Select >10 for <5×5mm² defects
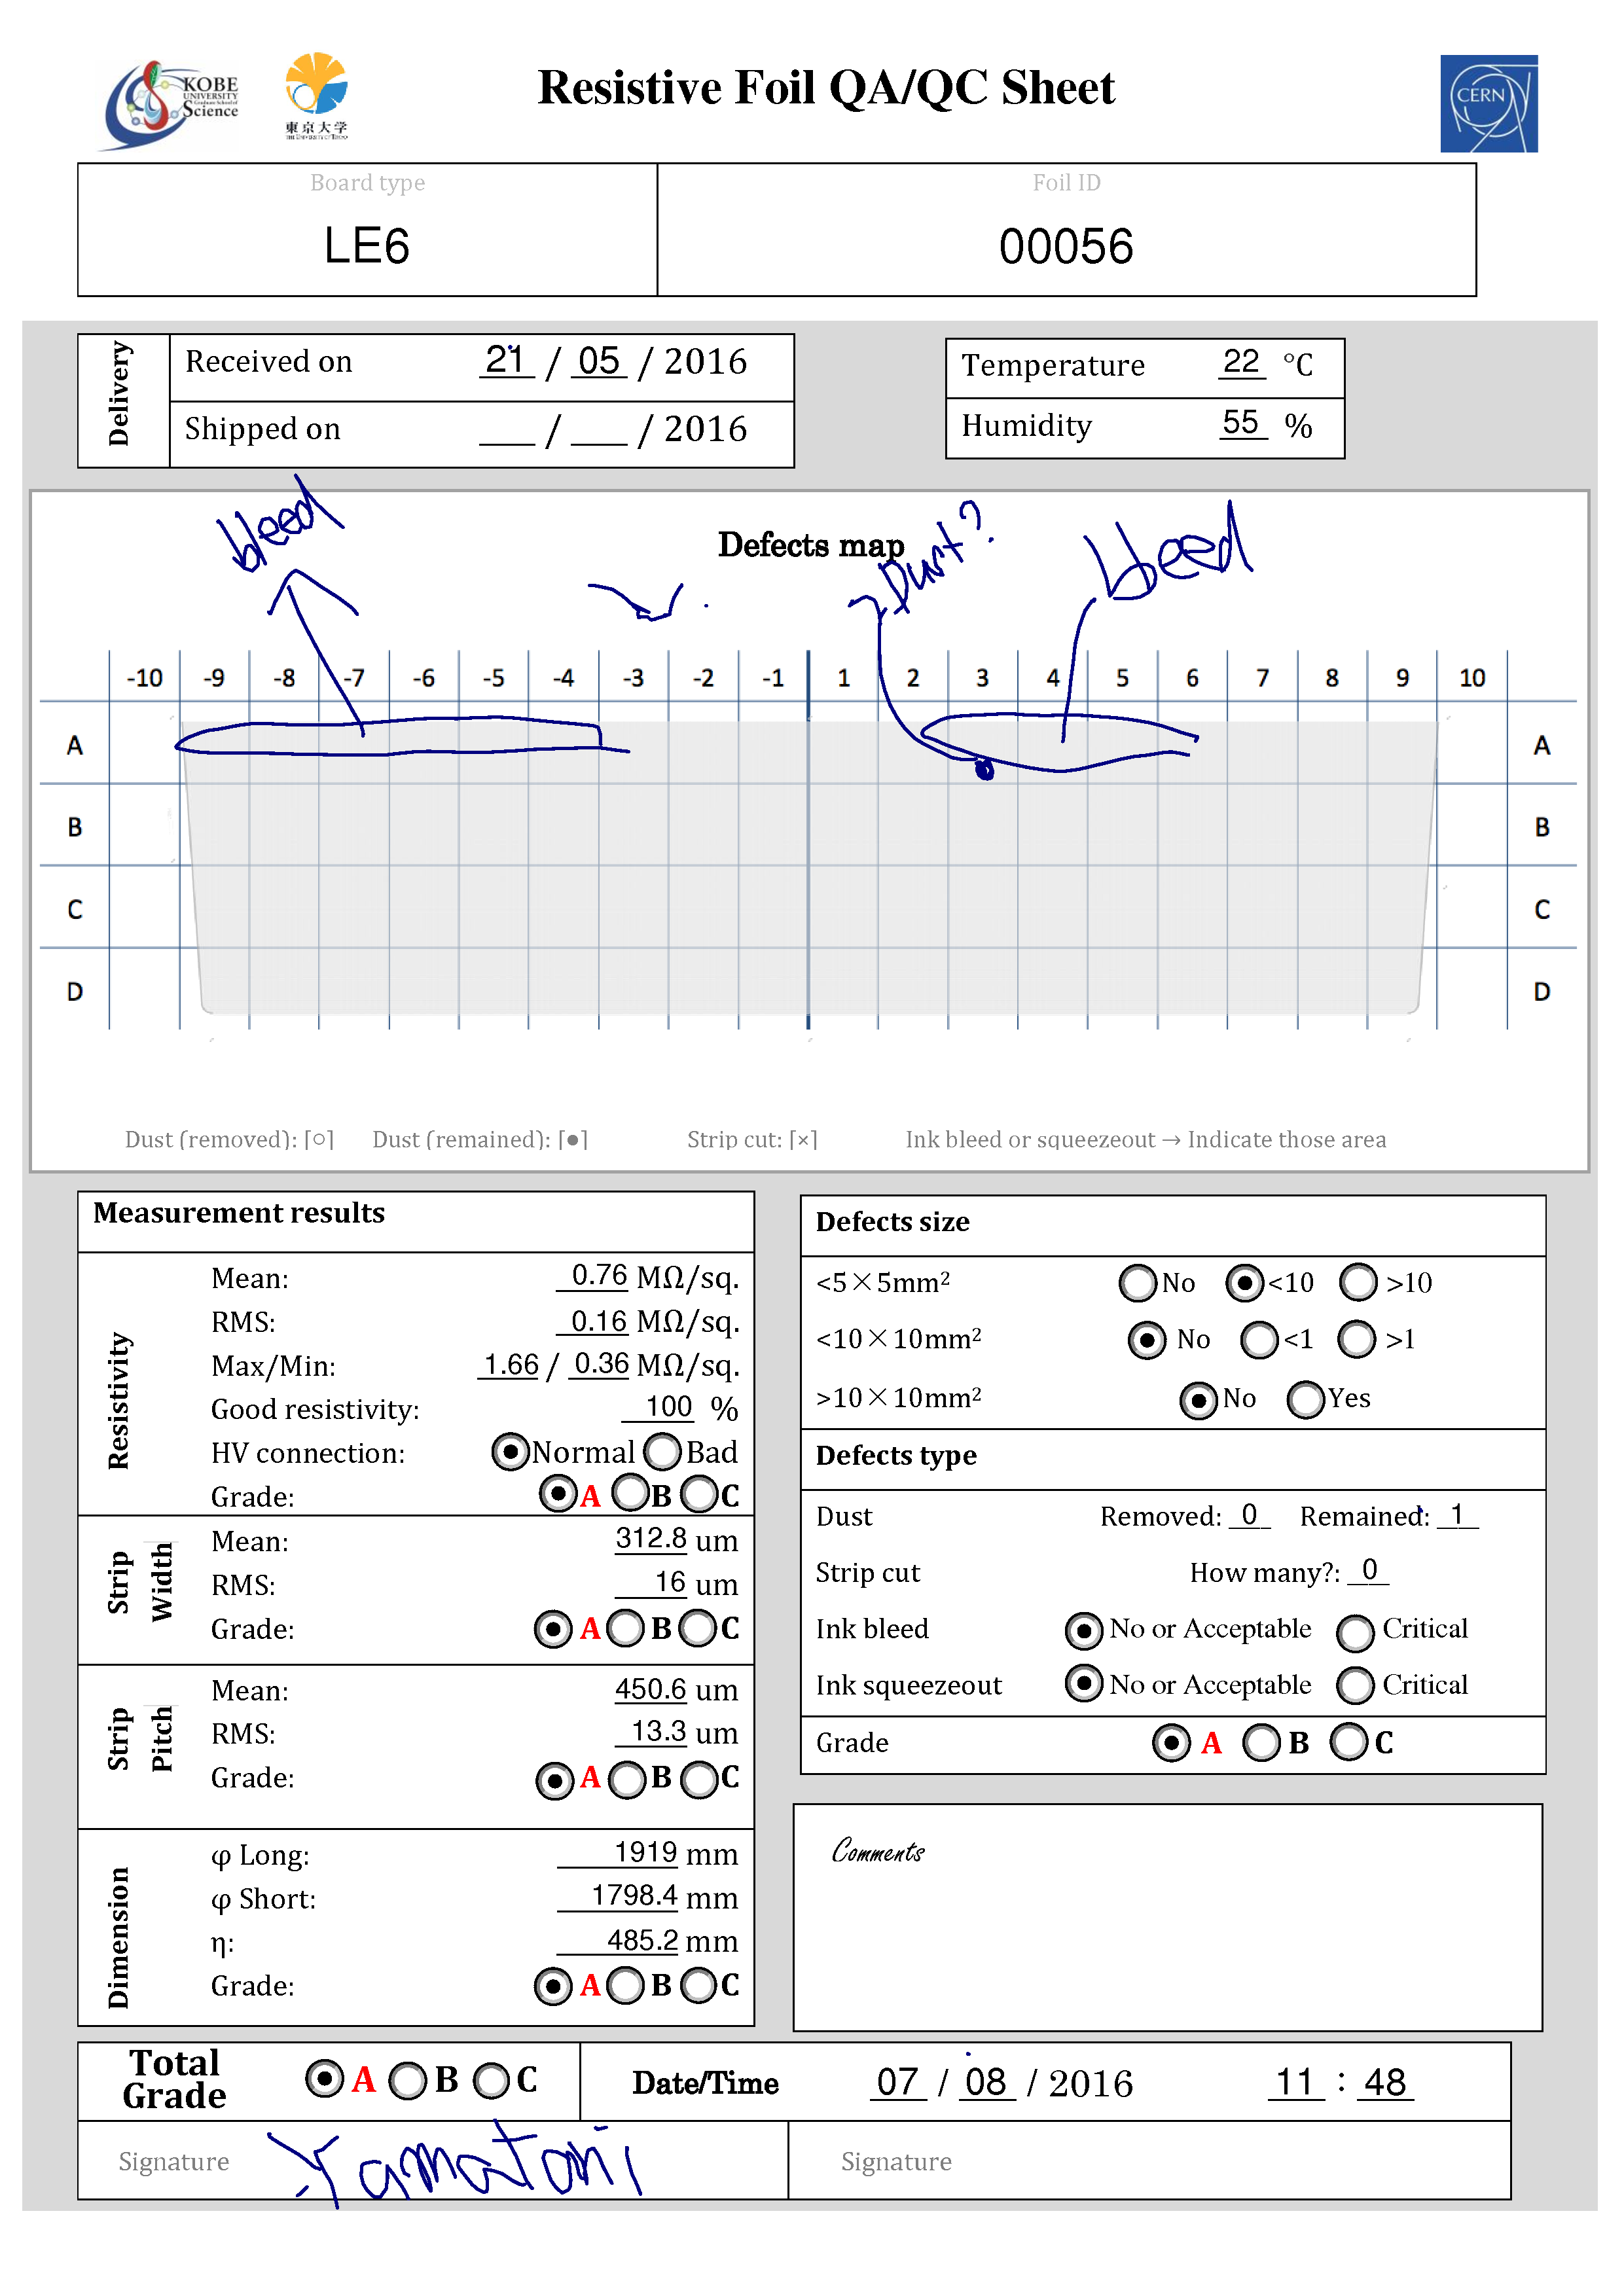 coord(1358,1283)
